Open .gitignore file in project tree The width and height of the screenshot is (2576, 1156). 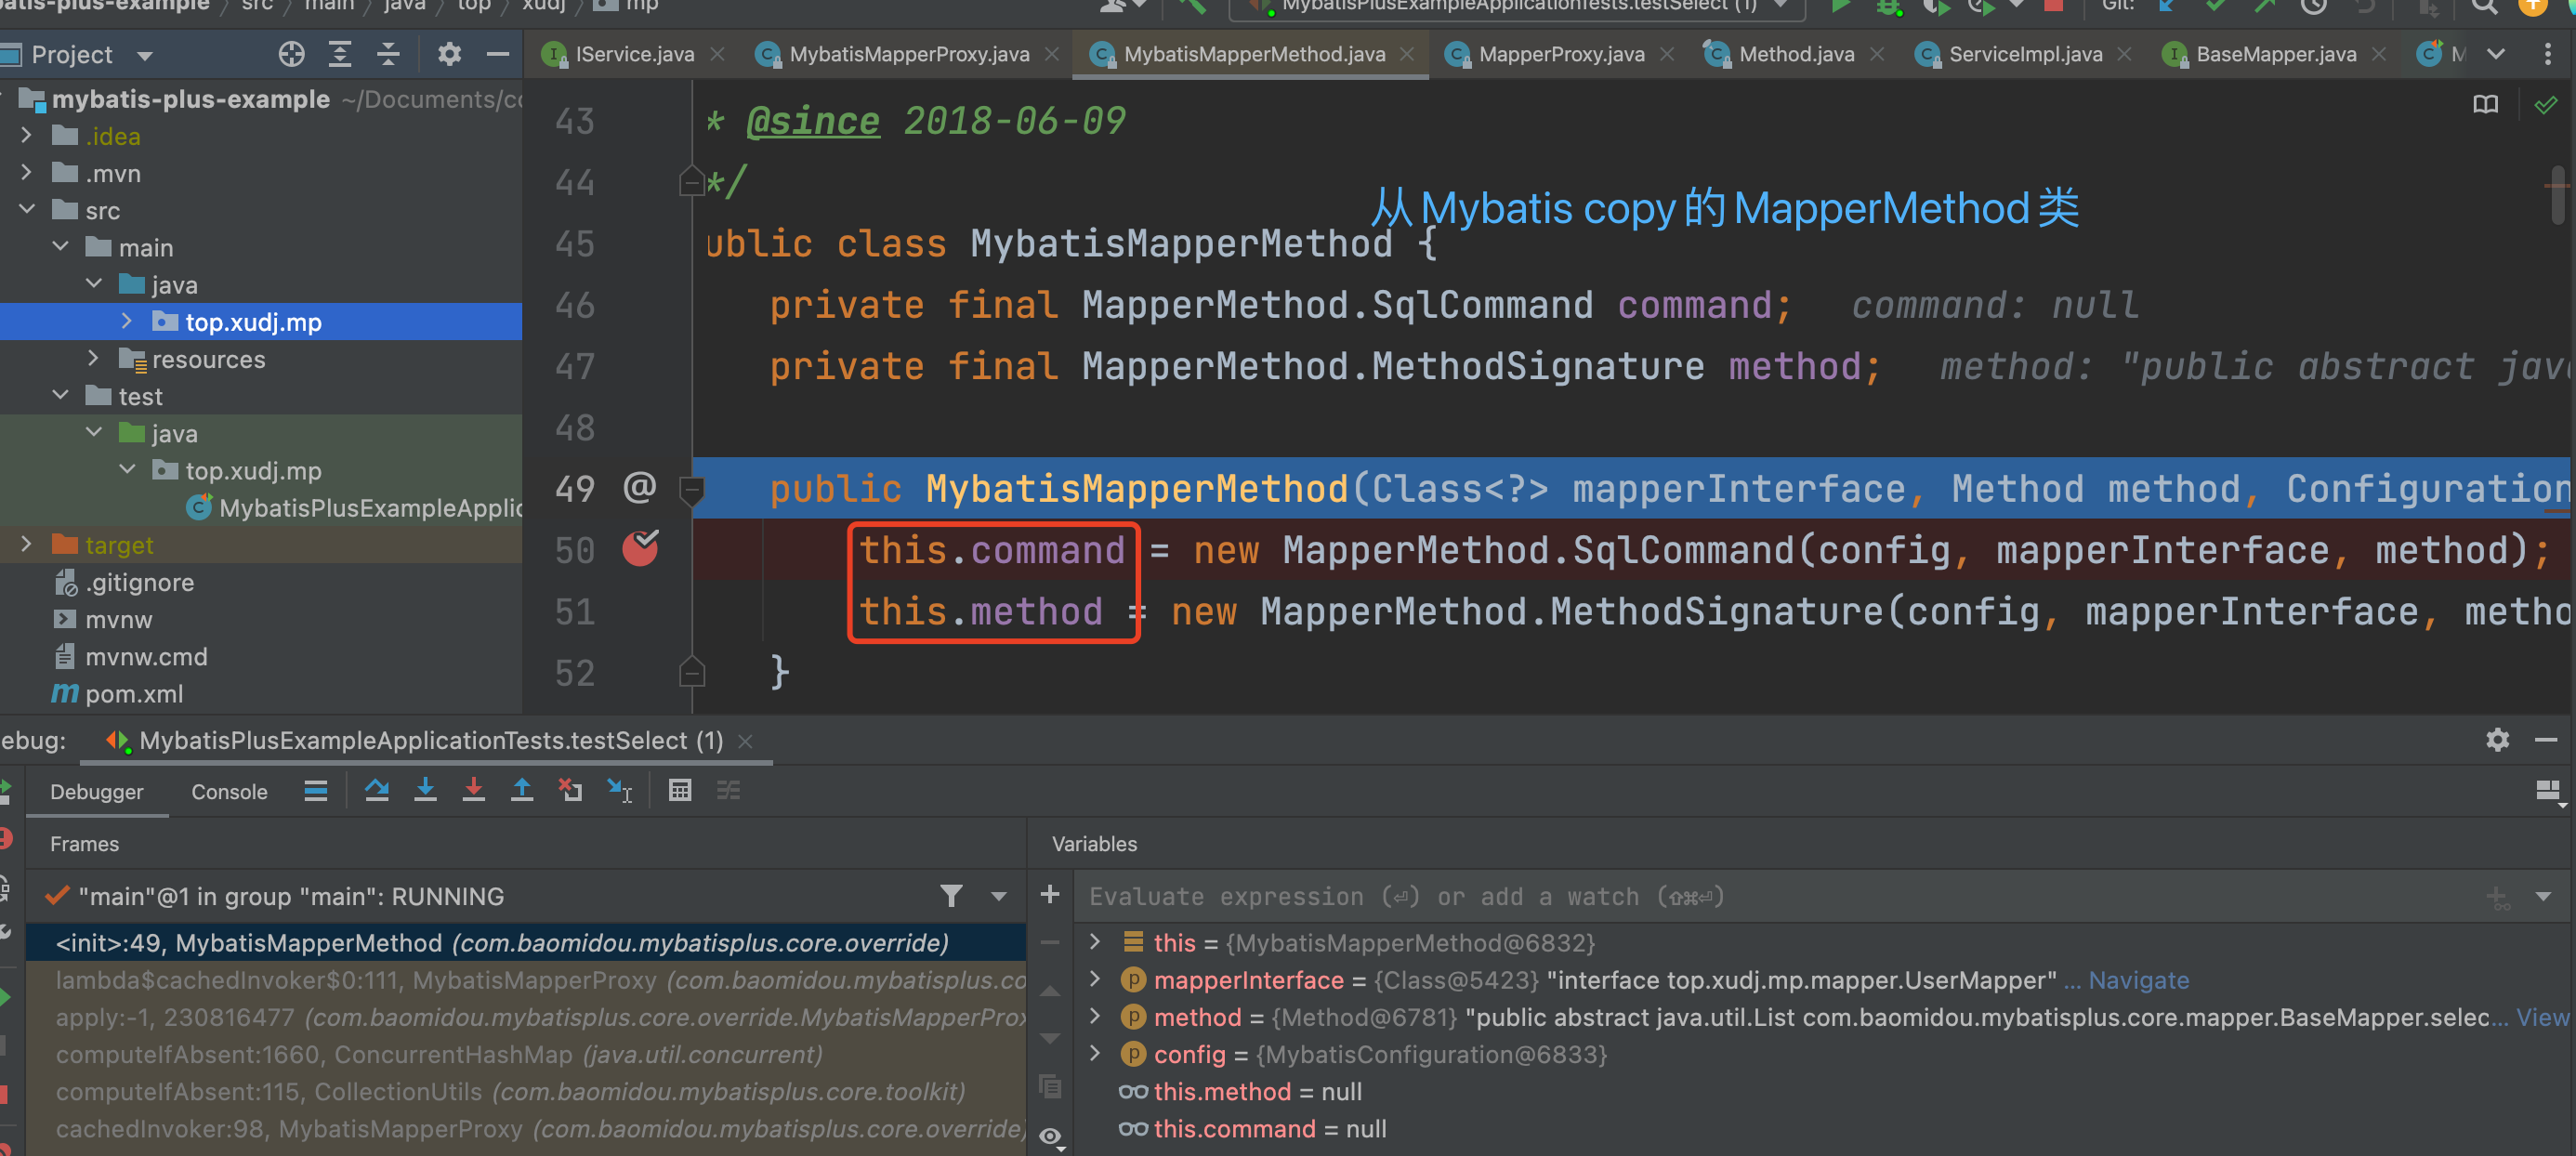tap(139, 582)
